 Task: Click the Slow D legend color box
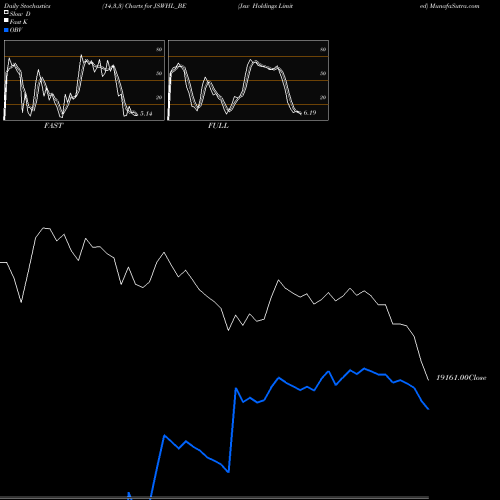tap(6, 13)
